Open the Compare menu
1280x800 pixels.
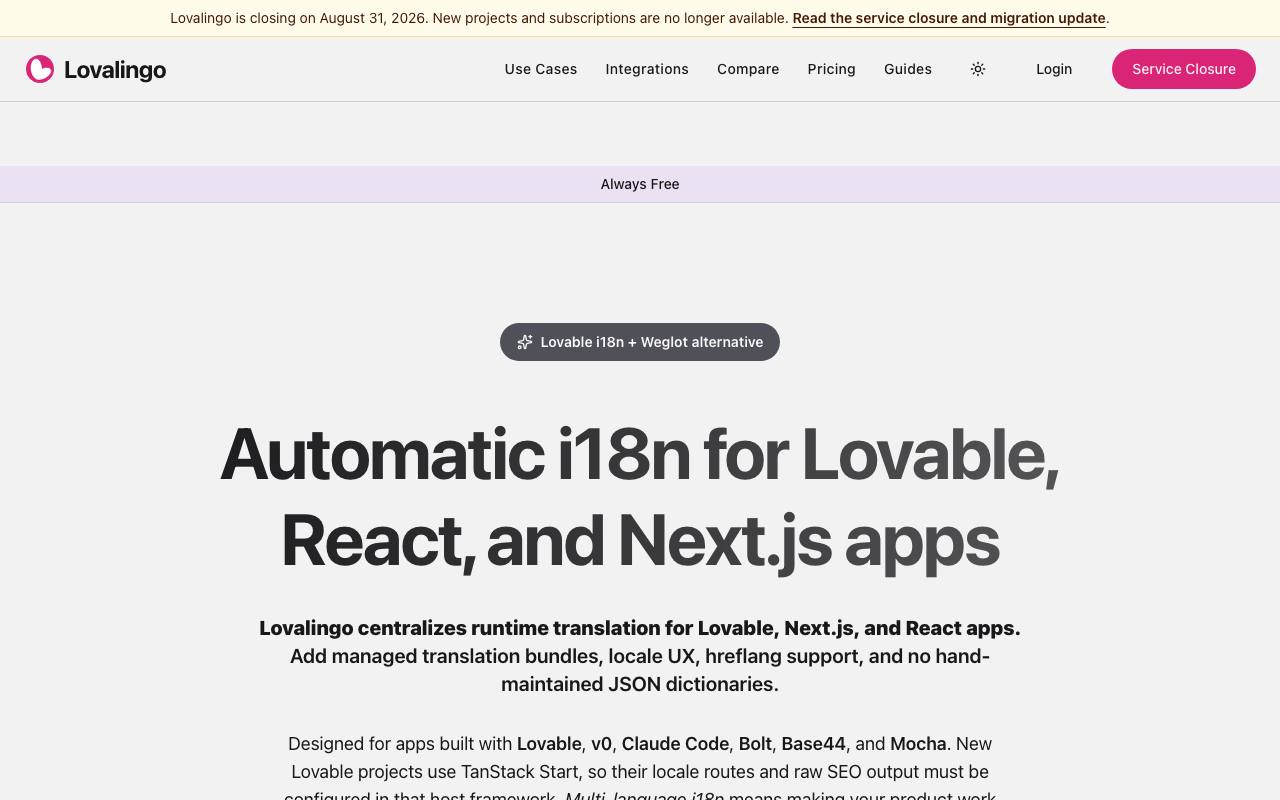pyautogui.click(x=748, y=69)
